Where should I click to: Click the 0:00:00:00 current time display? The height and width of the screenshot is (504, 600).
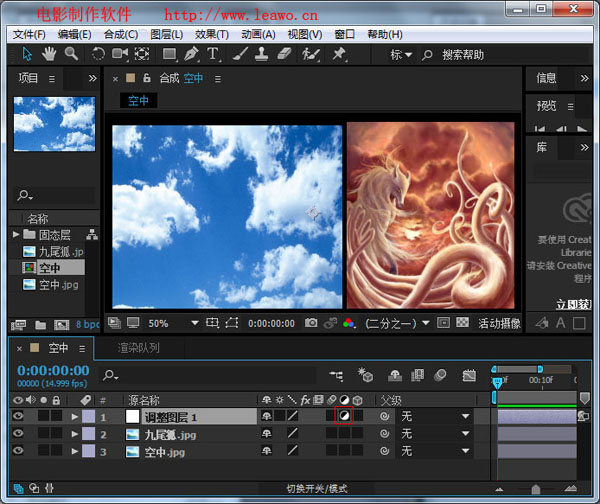(53, 370)
